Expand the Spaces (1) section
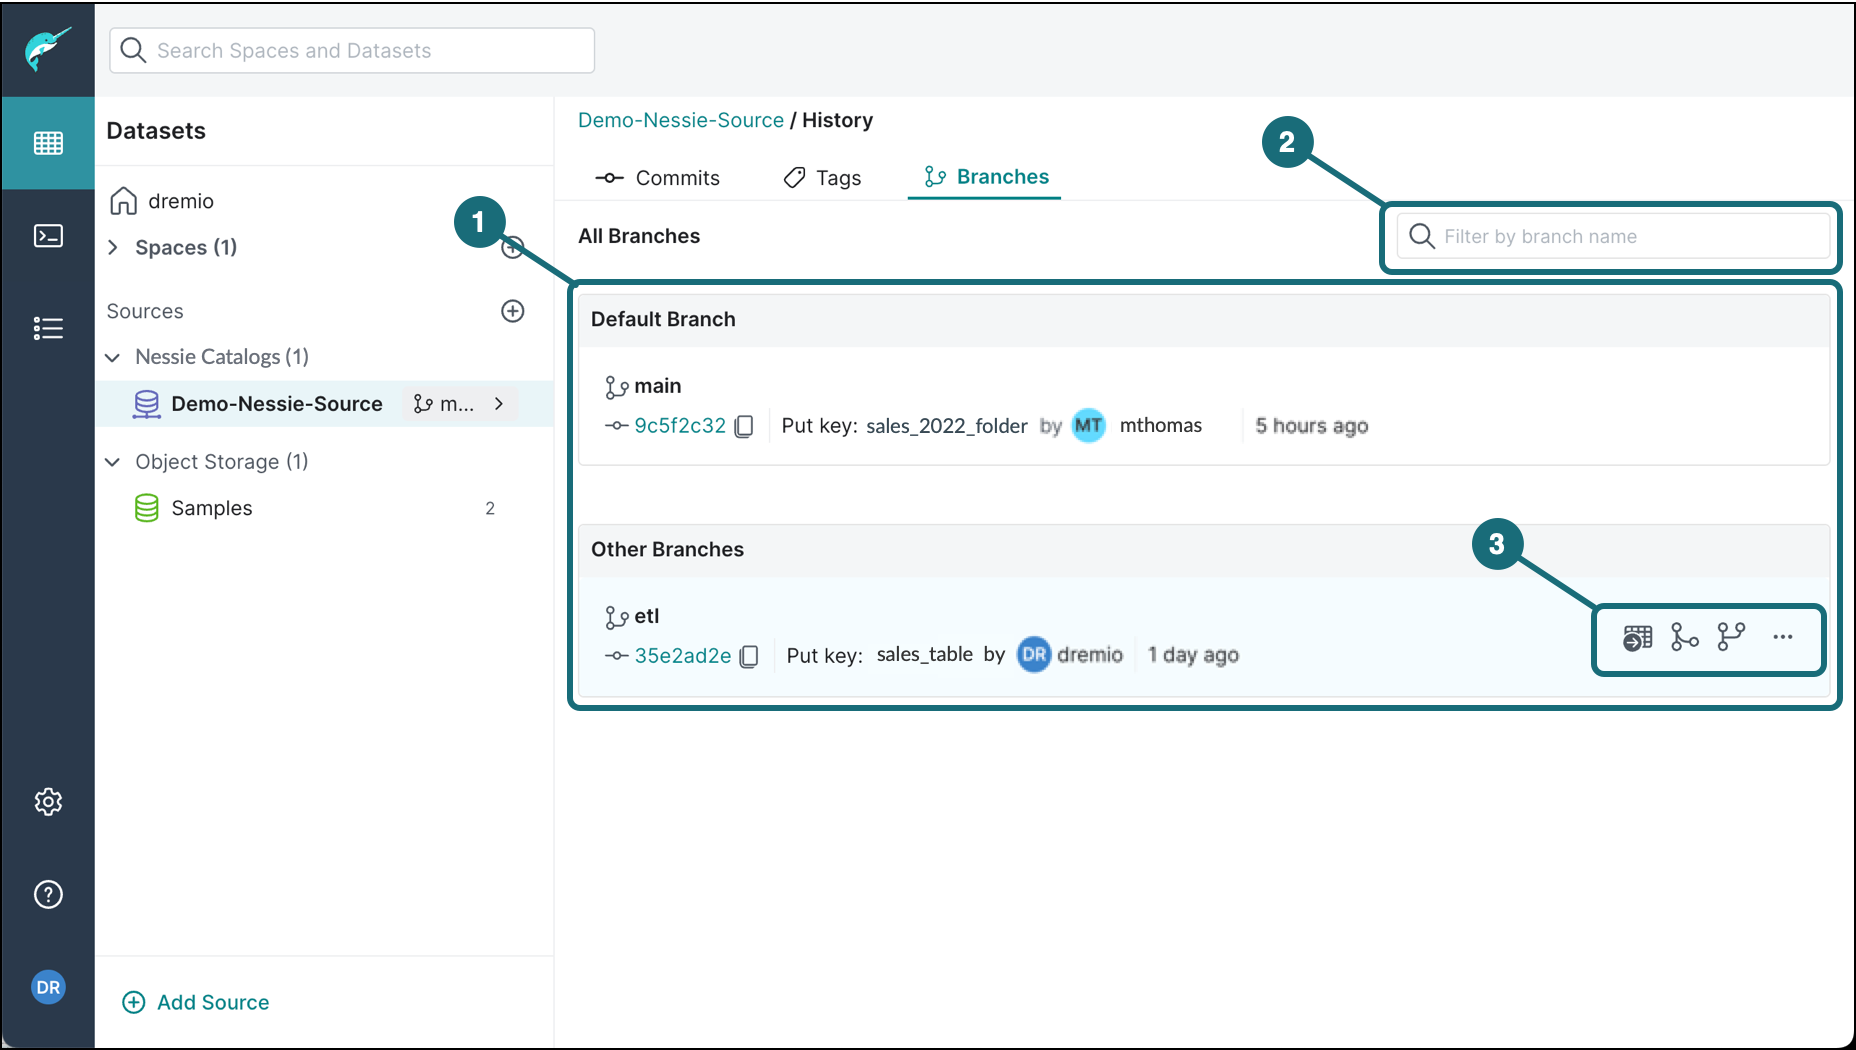The height and width of the screenshot is (1050, 1856). click(113, 247)
